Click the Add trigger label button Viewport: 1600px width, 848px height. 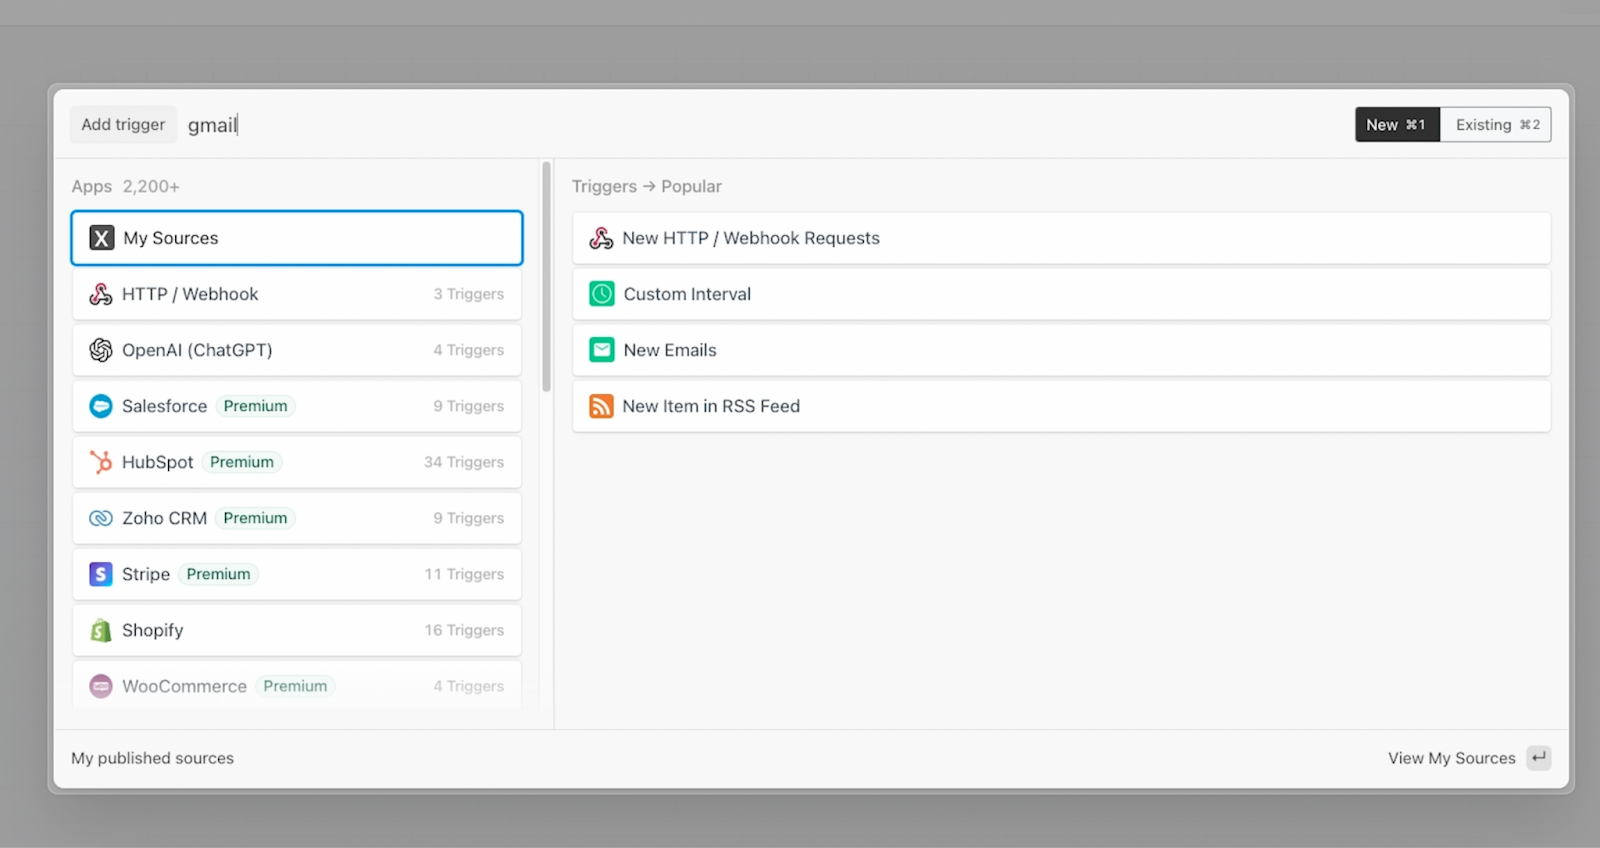point(123,125)
